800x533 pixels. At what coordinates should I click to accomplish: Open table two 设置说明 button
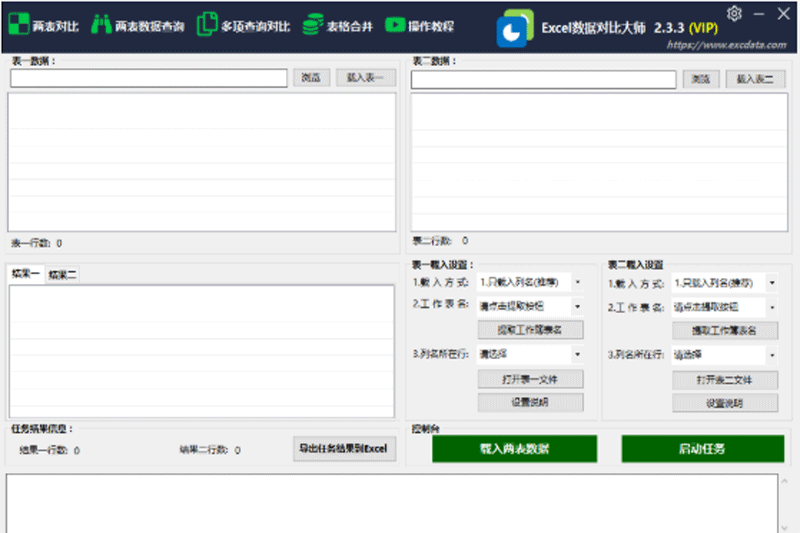click(724, 403)
